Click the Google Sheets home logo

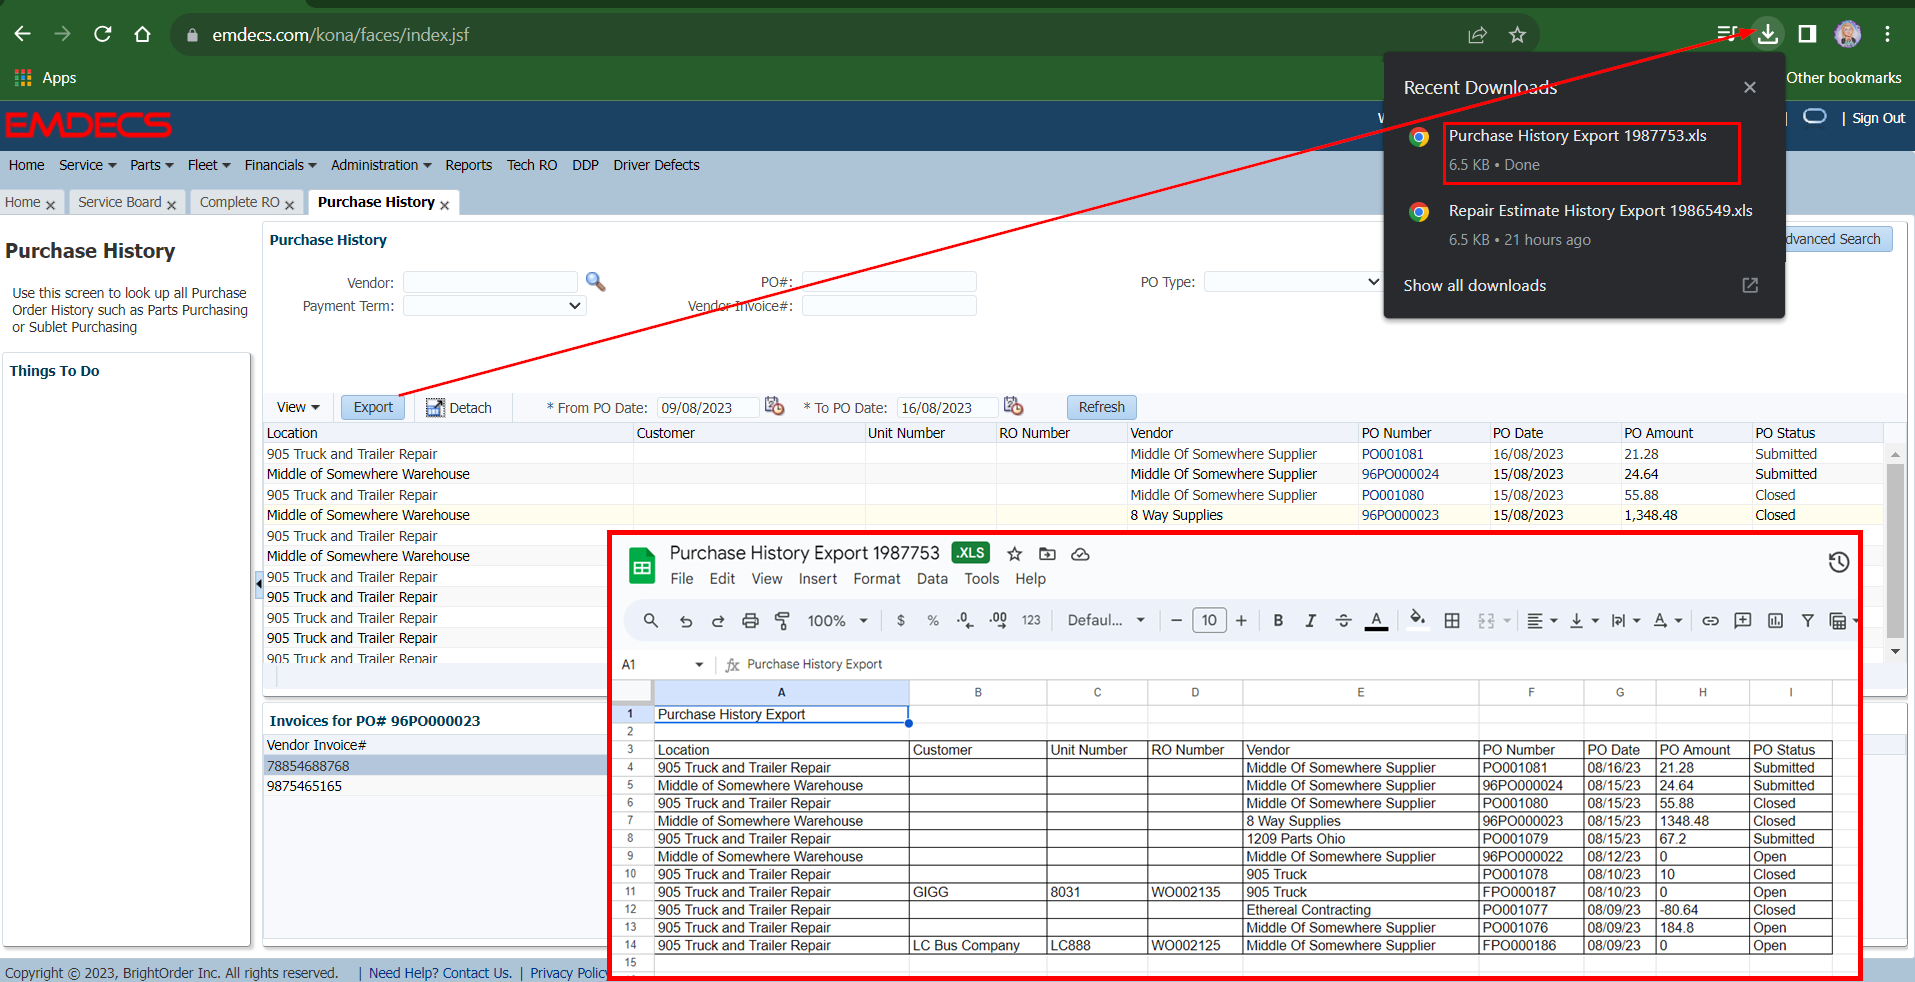point(642,566)
